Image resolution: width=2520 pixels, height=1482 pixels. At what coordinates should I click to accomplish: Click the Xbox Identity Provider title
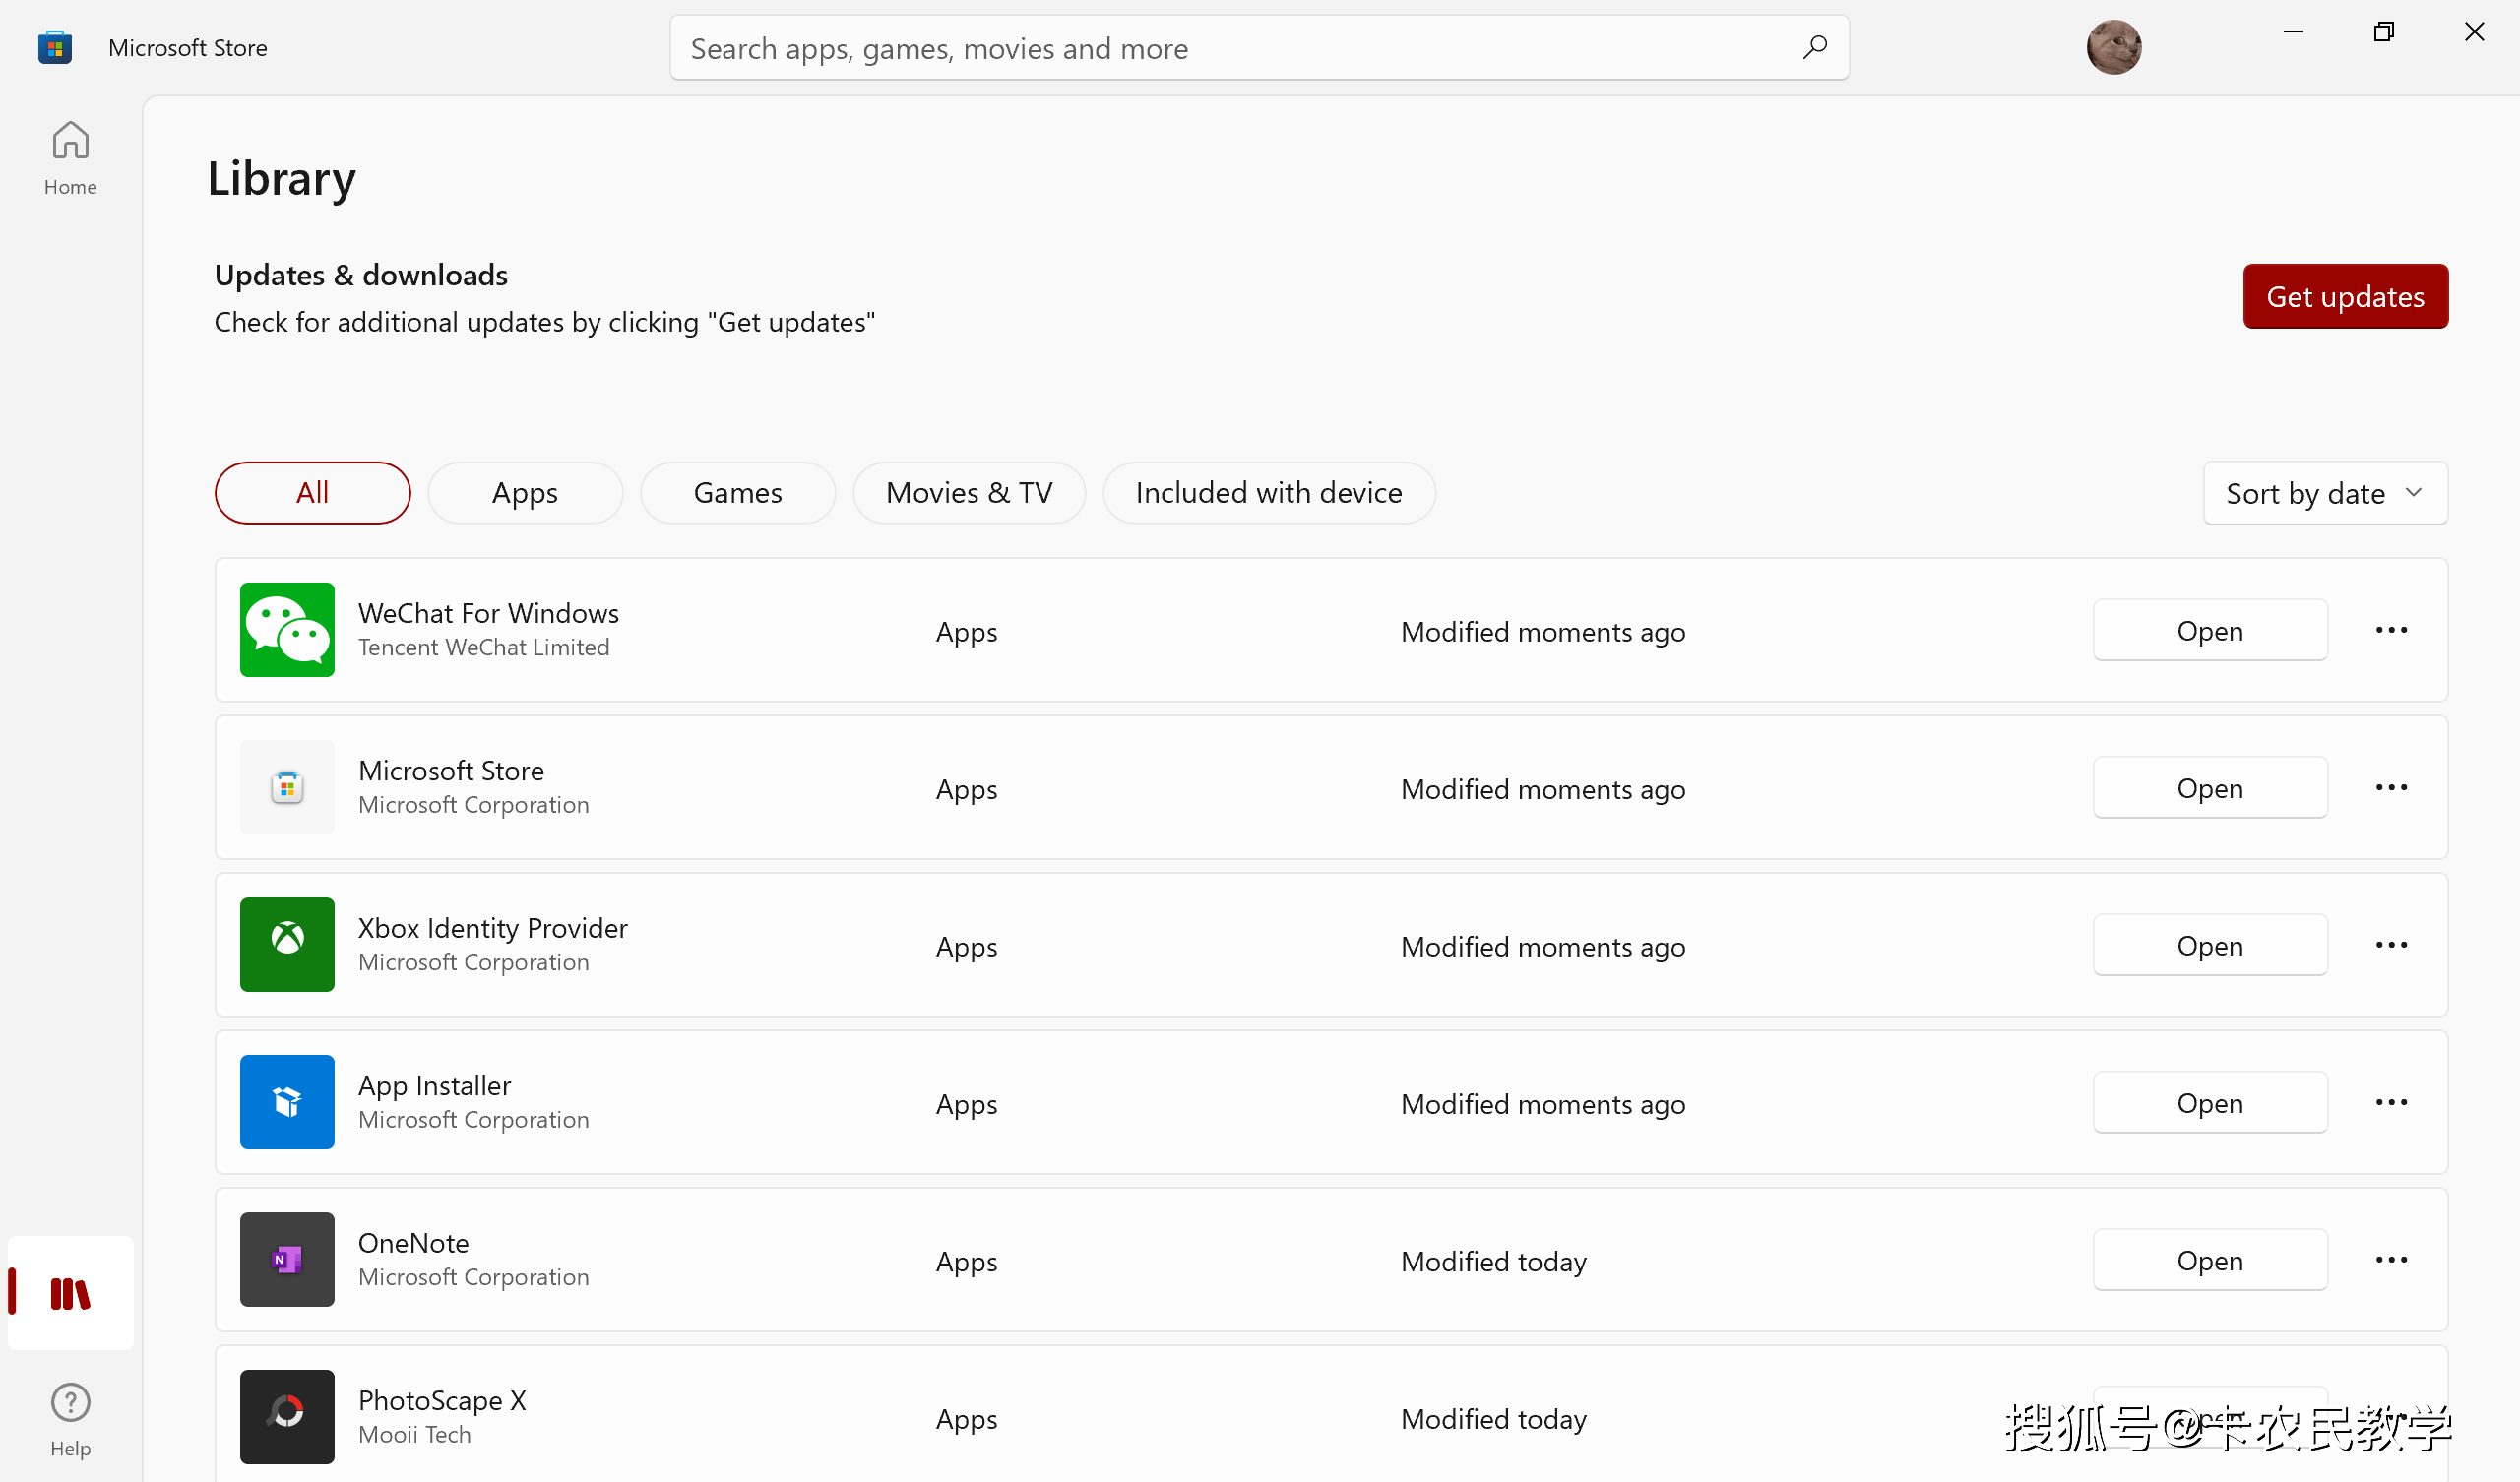(493, 928)
